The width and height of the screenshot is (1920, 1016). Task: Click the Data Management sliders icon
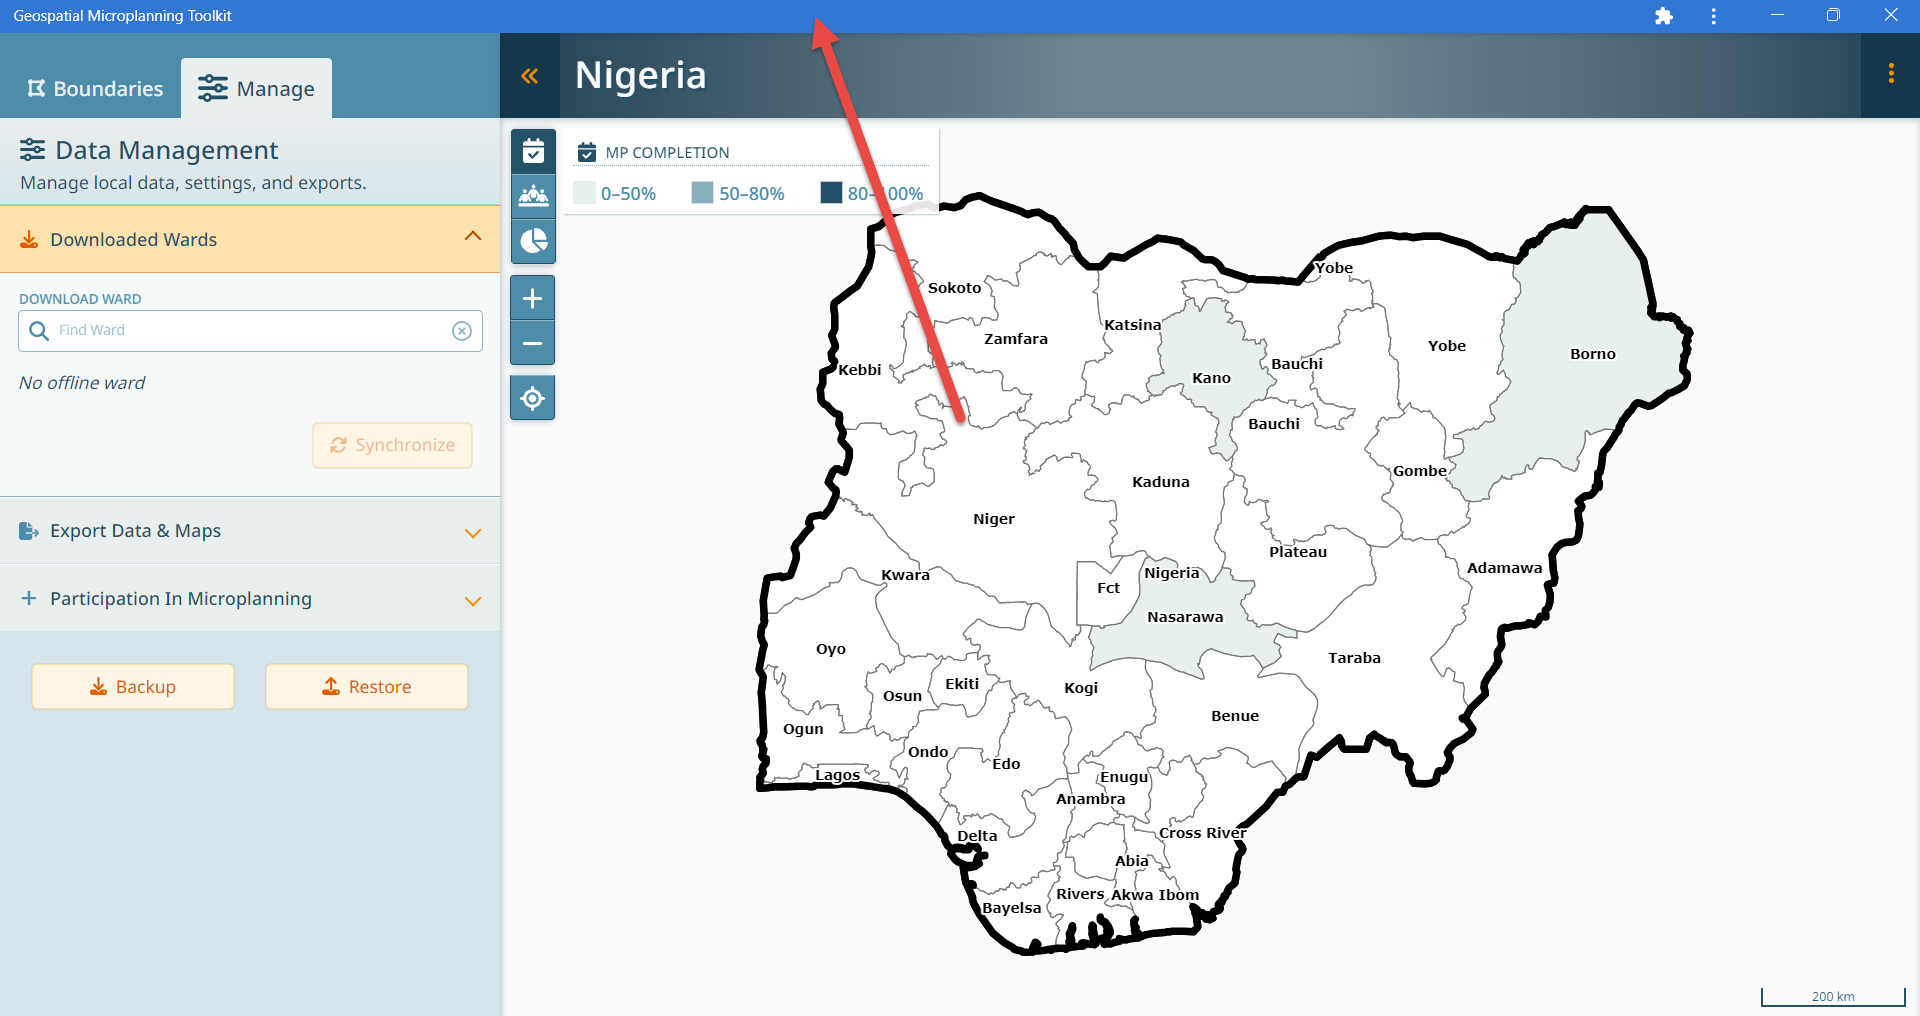coord(32,150)
